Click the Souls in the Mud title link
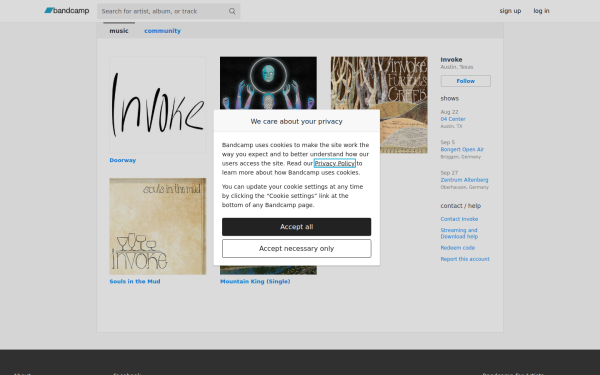Screen dimensions: 600x375 click(x=135, y=281)
